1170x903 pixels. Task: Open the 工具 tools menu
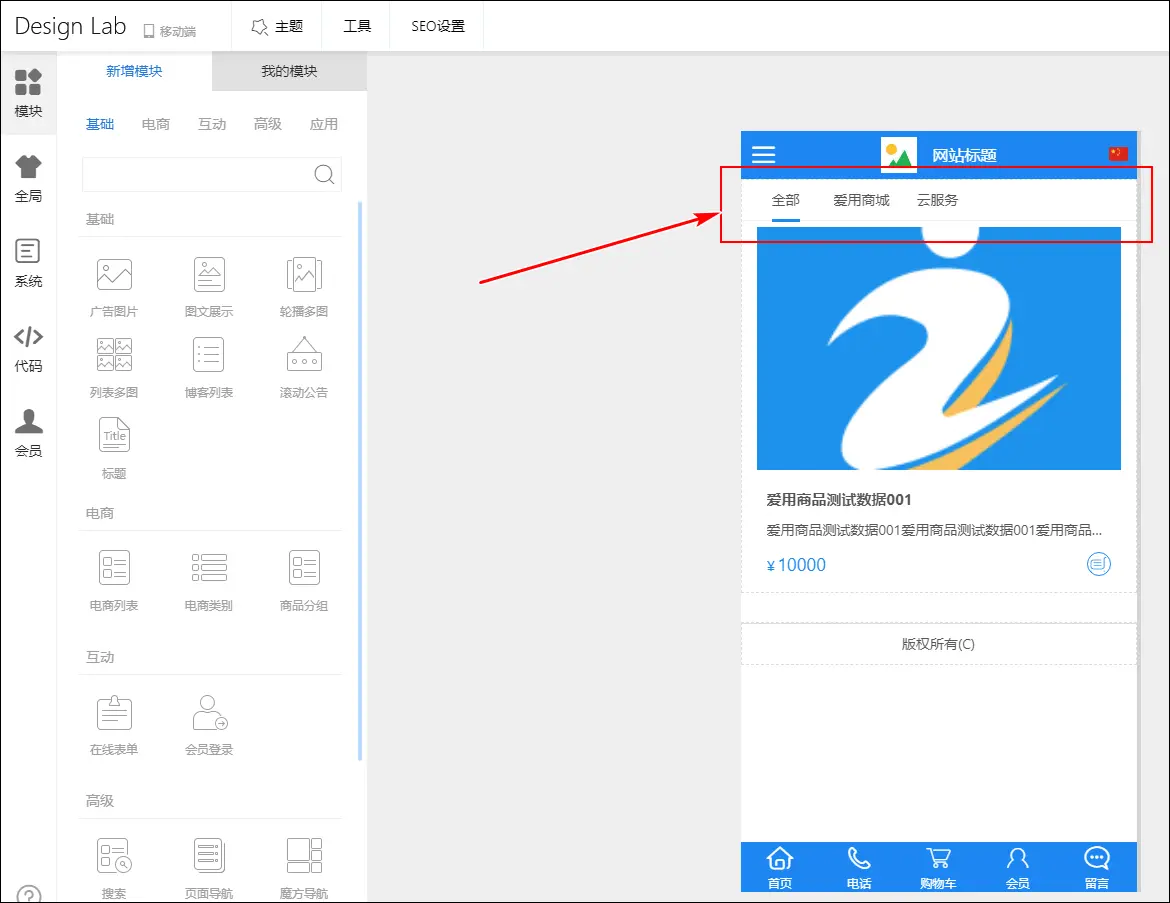(357, 26)
